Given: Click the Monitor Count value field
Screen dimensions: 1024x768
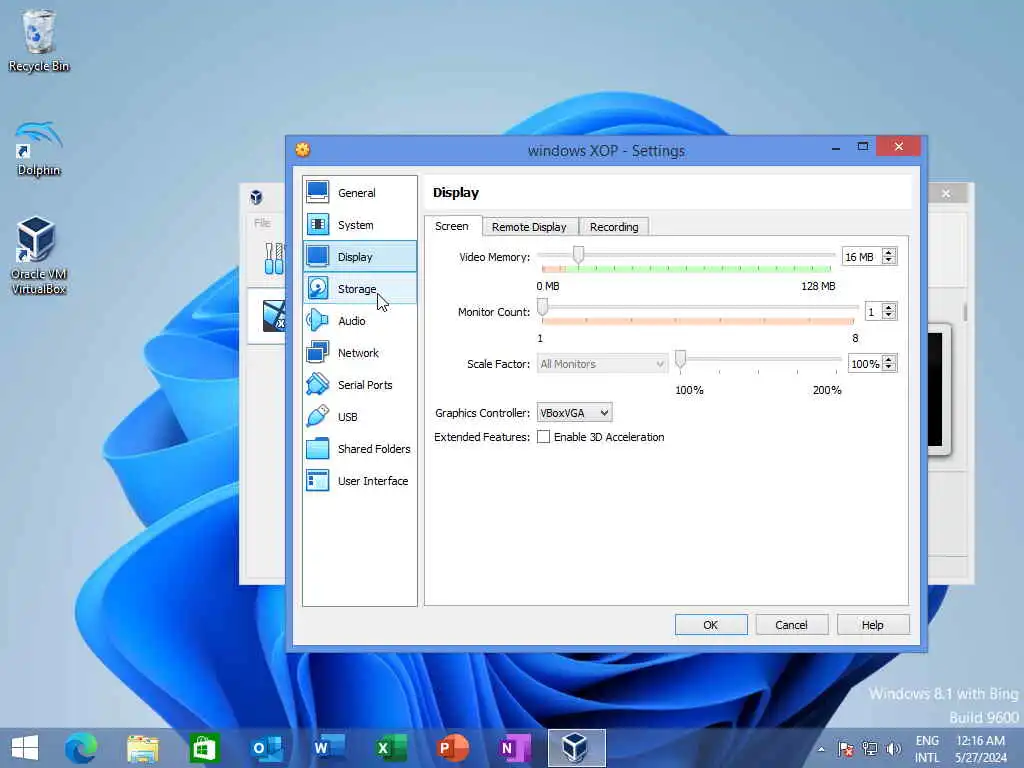Looking at the screenshot, I should pos(872,312).
